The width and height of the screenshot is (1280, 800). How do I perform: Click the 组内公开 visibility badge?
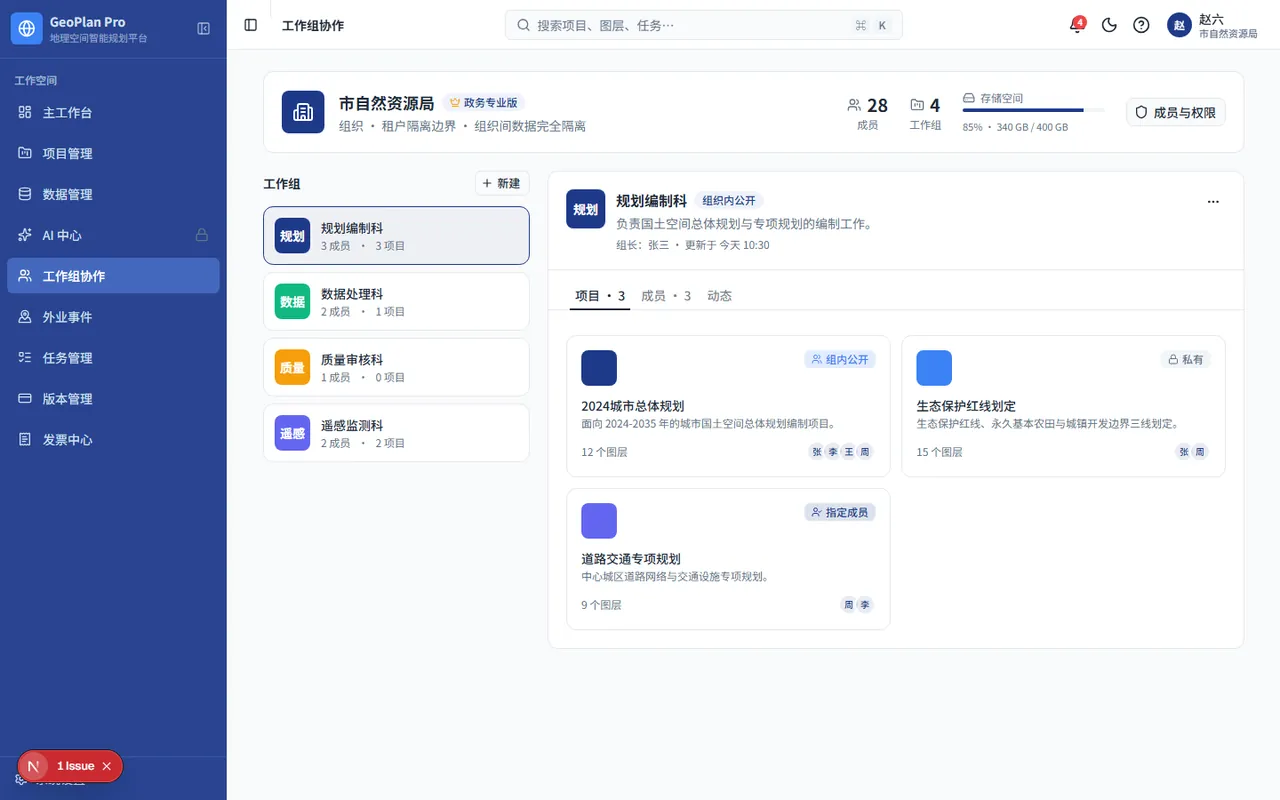coord(840,359)
